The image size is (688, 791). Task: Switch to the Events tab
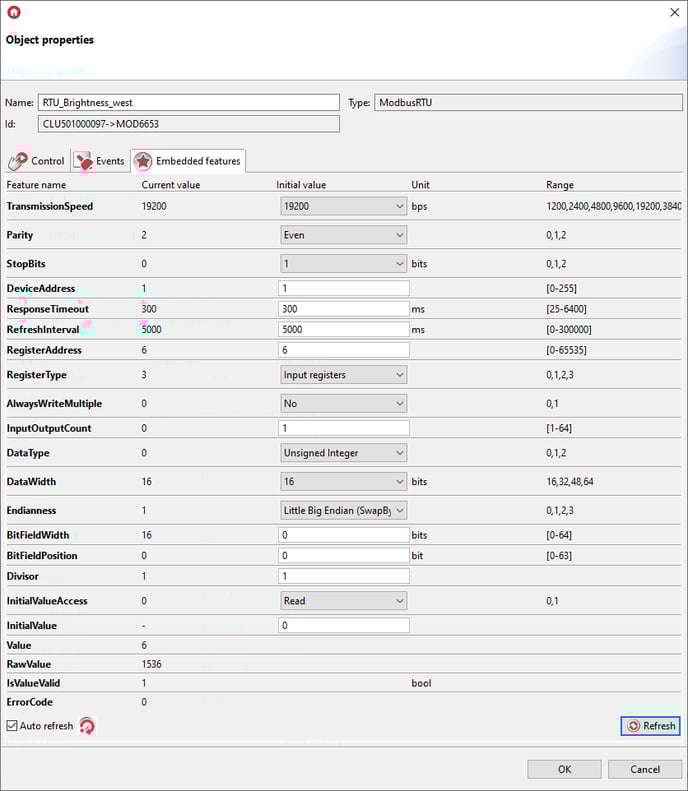[x=100, y=161]
